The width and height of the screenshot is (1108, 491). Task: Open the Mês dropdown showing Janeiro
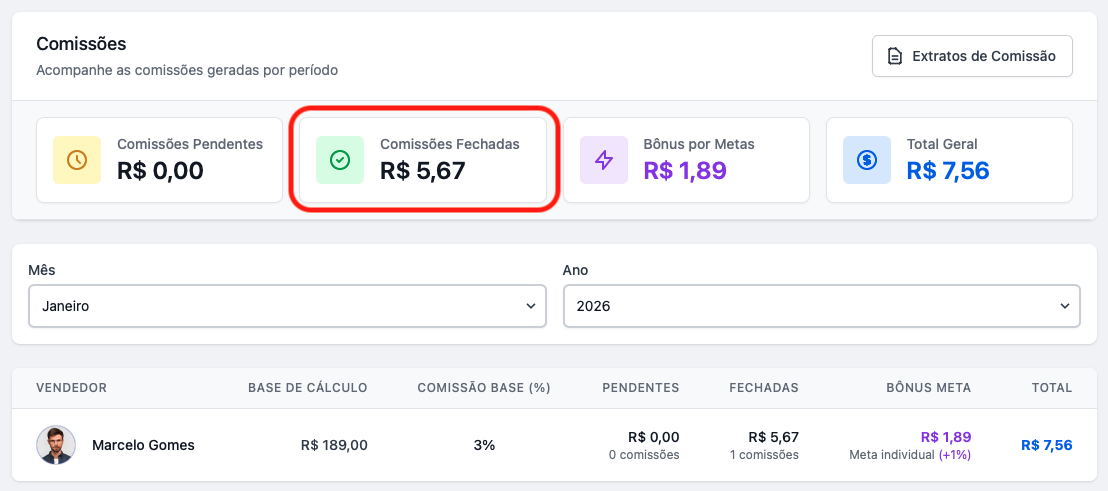pos(287,306)
